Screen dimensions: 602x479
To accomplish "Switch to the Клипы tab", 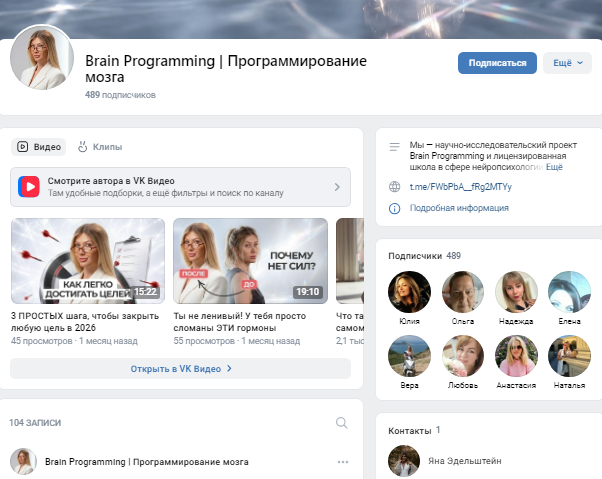I will [x=100, y=147].
